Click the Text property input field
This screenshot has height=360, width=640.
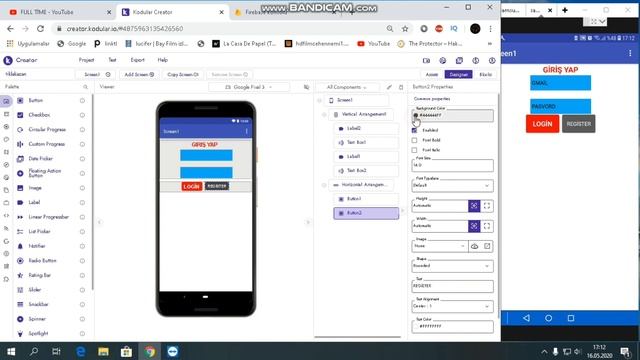tap(452, 286)
